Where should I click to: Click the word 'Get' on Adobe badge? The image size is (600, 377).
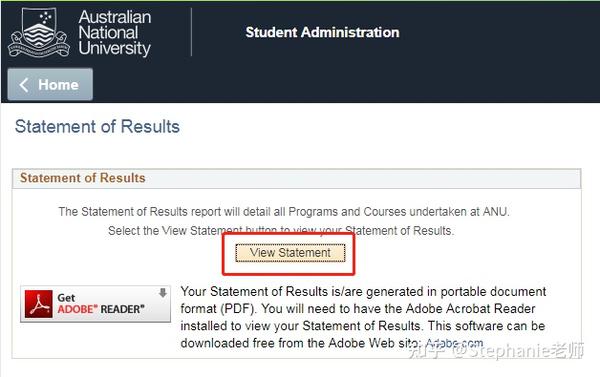click(66, 298)
